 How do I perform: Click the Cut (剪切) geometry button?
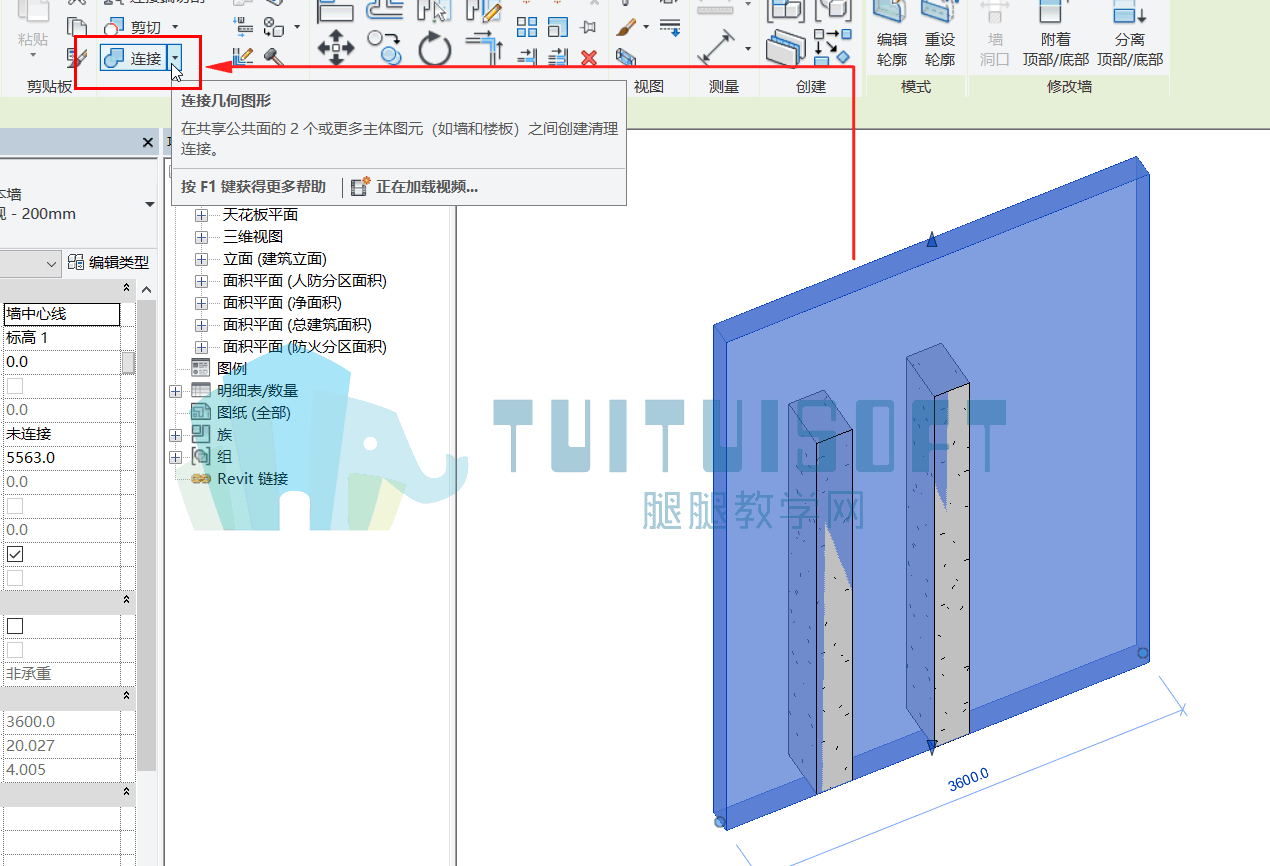[x=133, y=27]
